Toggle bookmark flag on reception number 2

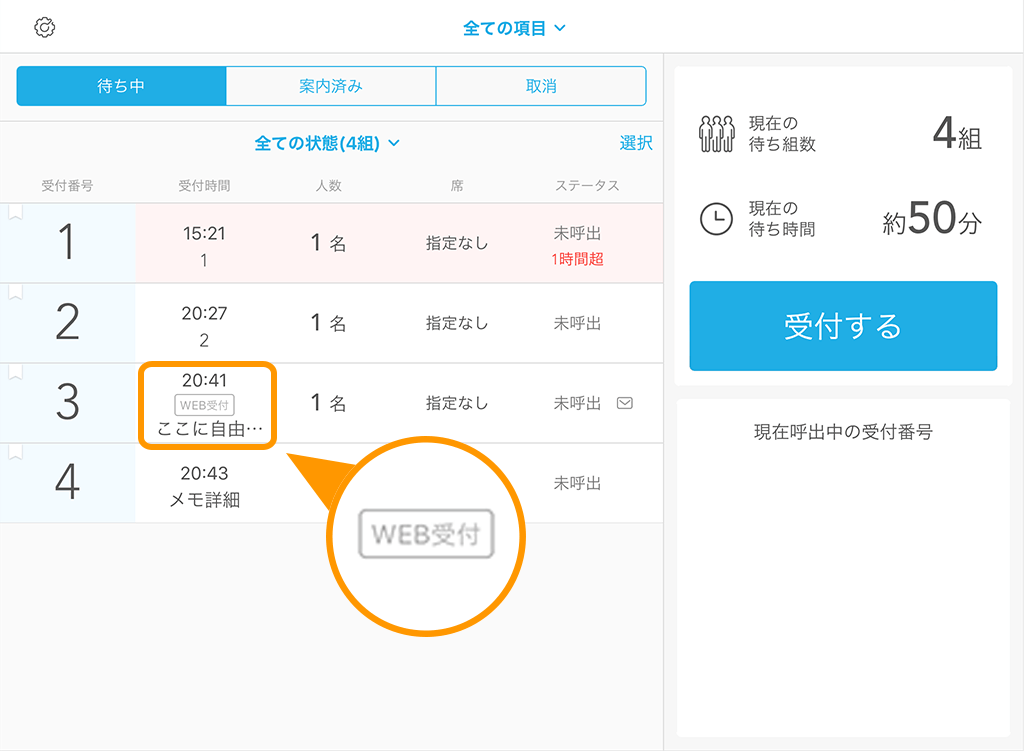click(15, 292)
